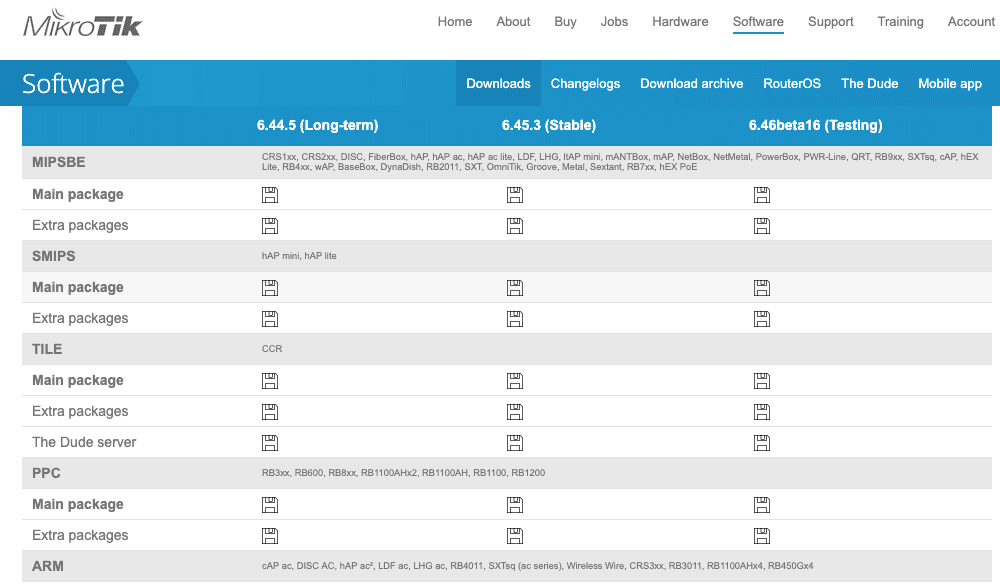Download The Dude server Stable
This screenshot has height=588, width=1000.
point(515,443)
